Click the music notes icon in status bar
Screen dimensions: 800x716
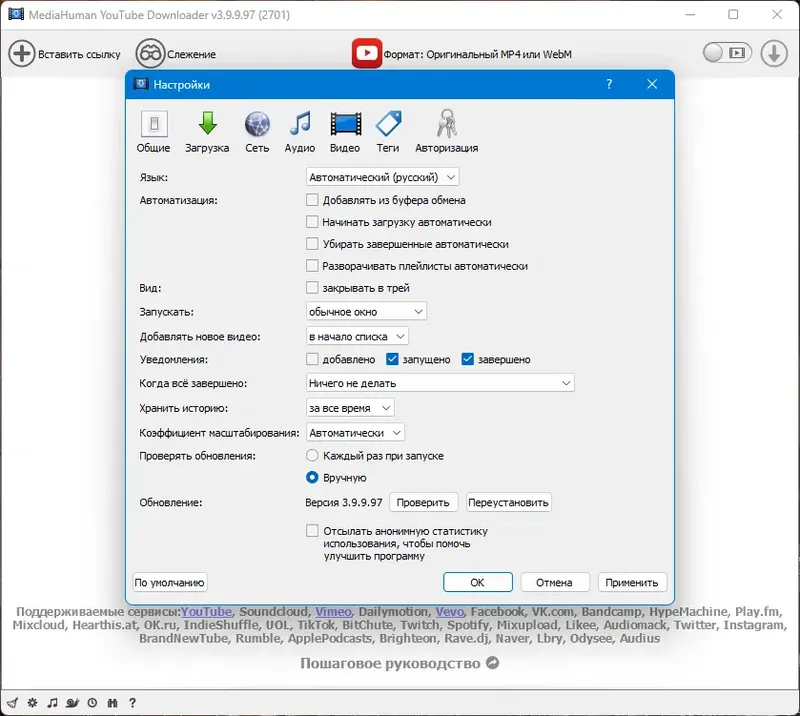(52, 703)
